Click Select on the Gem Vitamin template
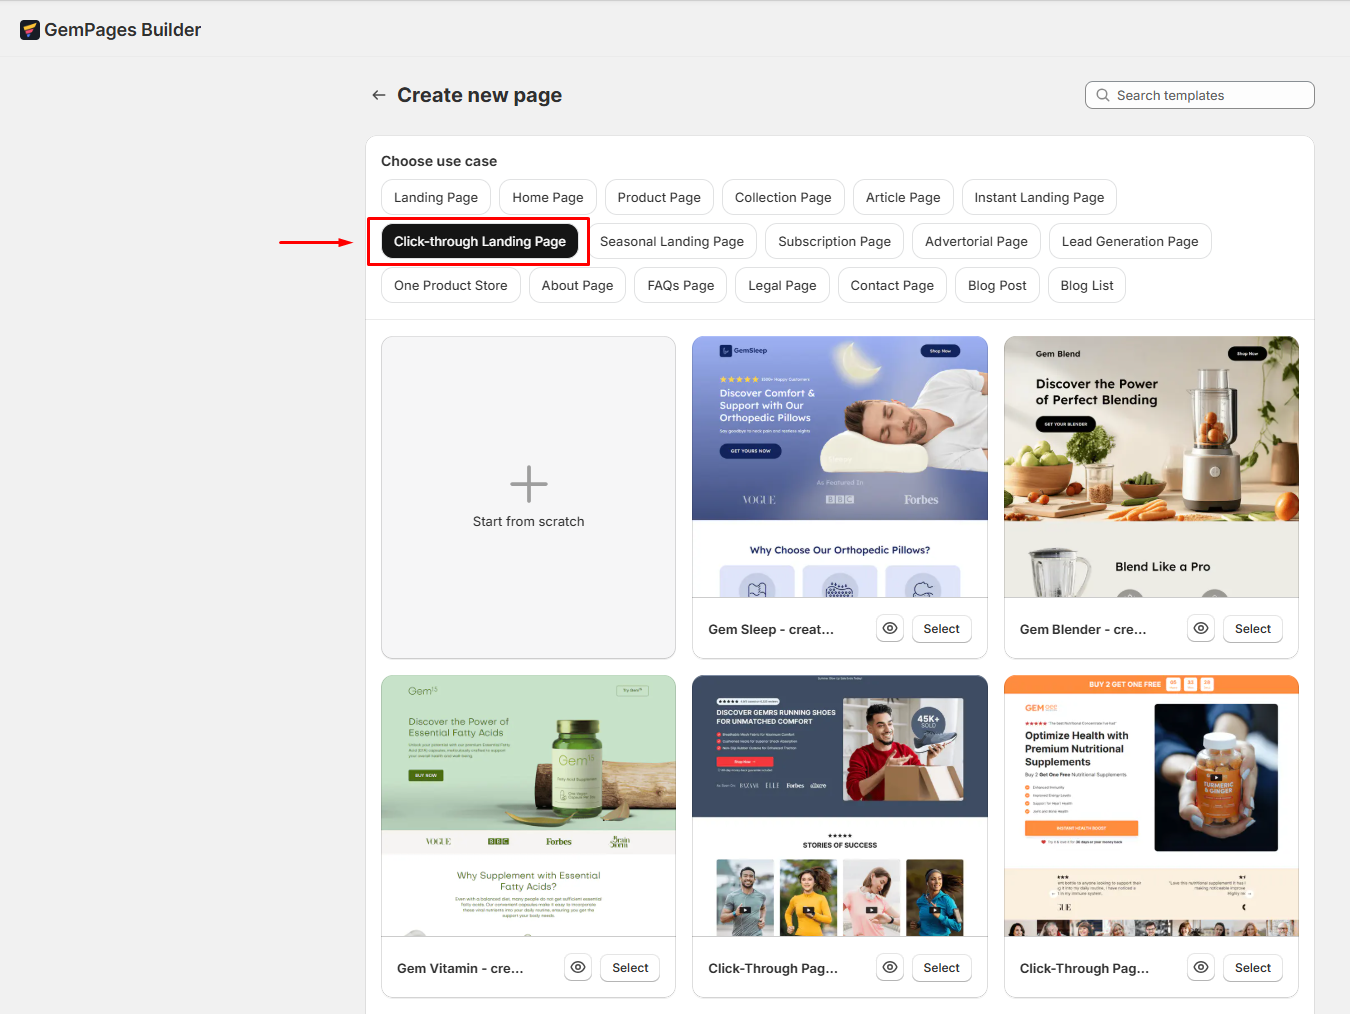 coord(629,967)
